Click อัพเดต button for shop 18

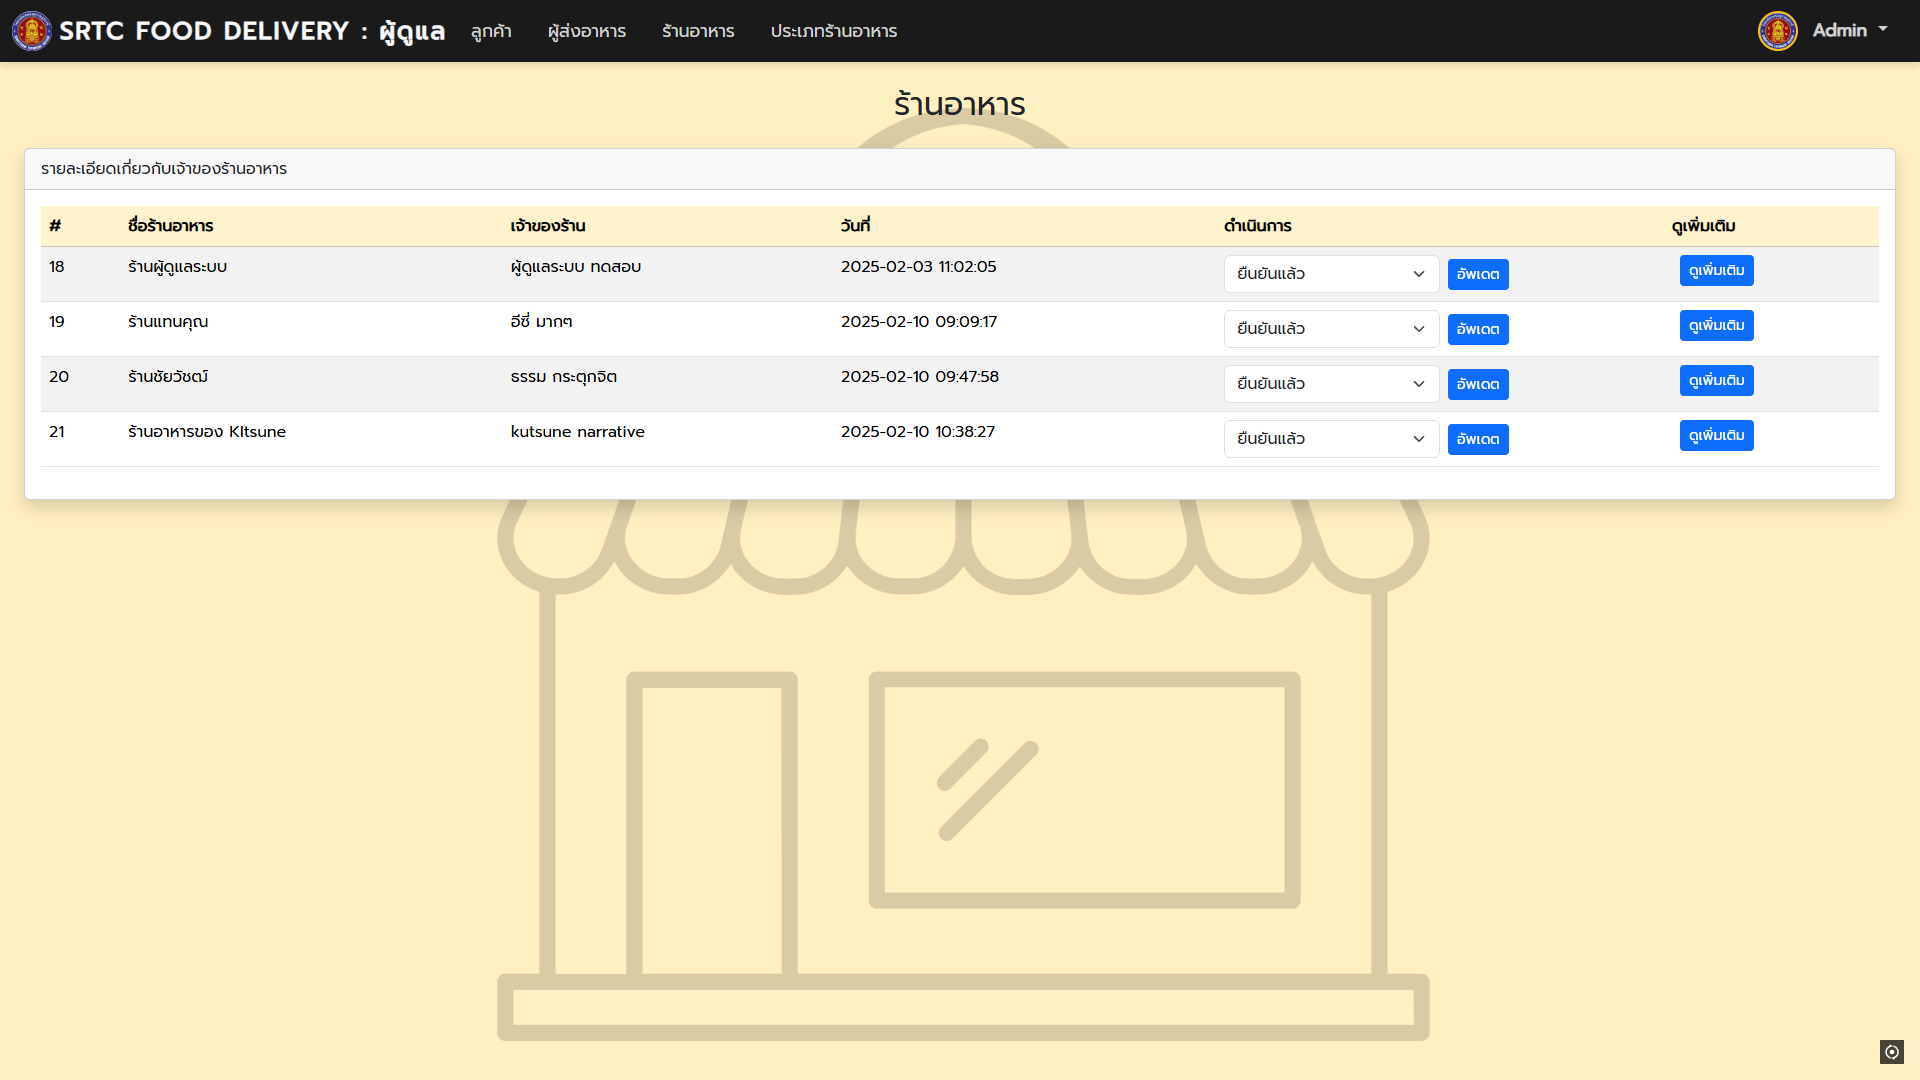[x=1477, y=274]
